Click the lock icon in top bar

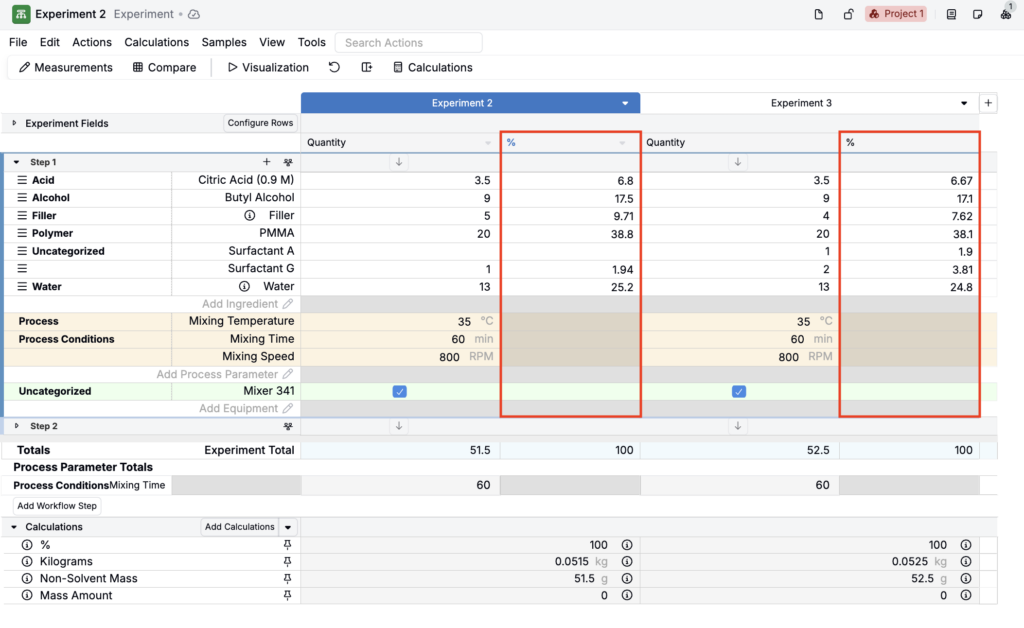point(848,14)
